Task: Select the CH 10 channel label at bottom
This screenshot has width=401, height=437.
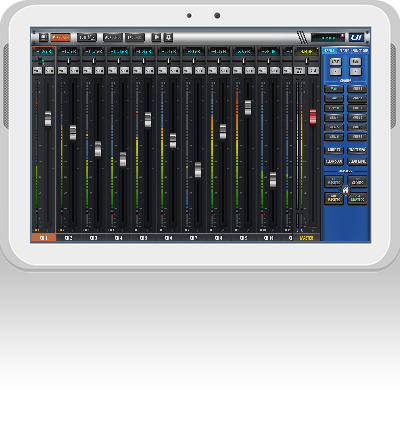Action: click(269, 238)
